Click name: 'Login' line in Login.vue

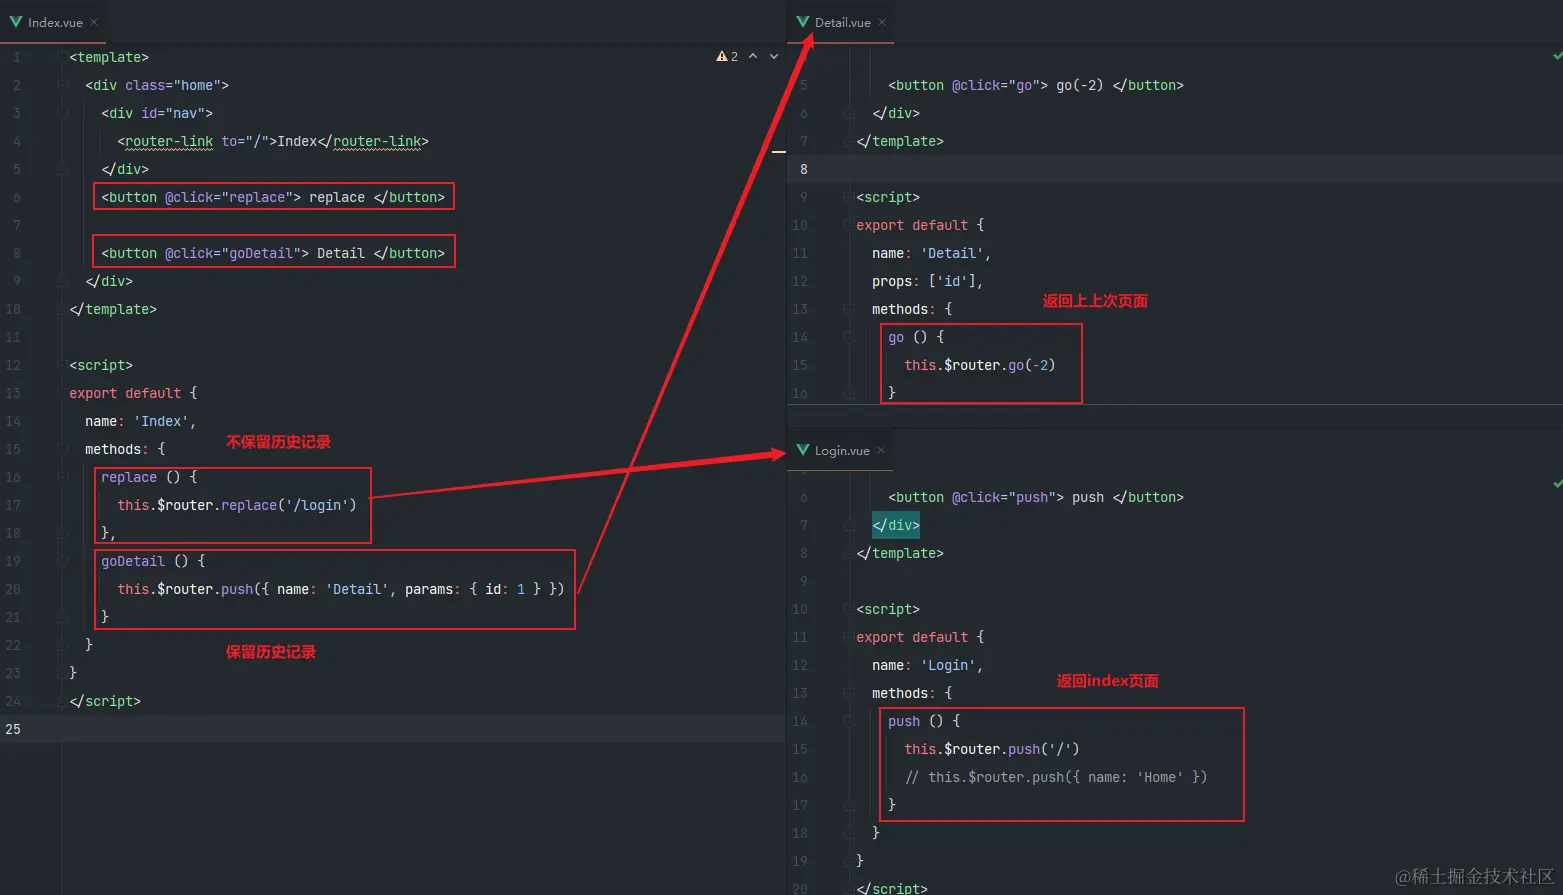928,665
